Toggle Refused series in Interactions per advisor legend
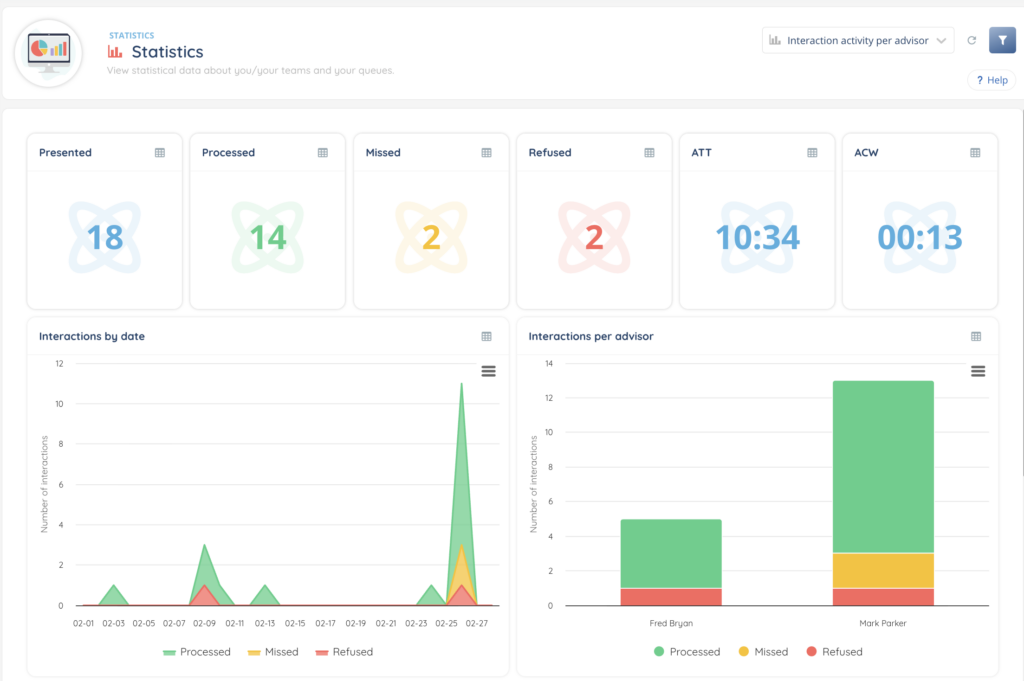 pyautogui.click(x=832, y=652)
